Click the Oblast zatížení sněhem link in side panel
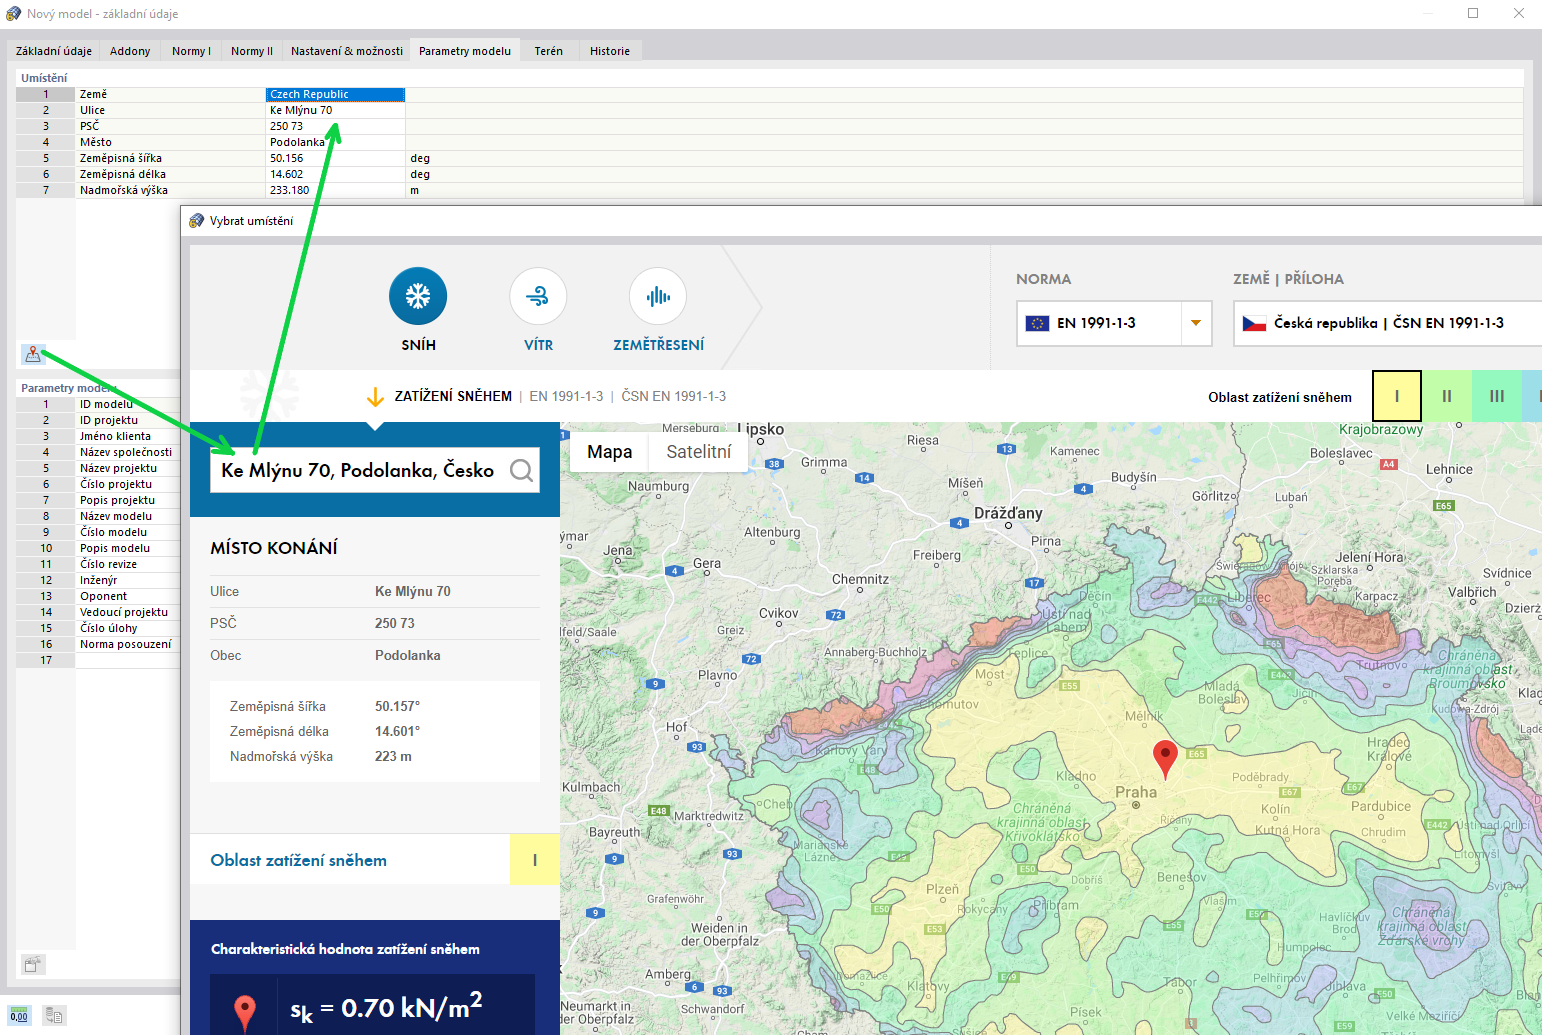This screenshot has height=1035, width=1542. [298, 860]
